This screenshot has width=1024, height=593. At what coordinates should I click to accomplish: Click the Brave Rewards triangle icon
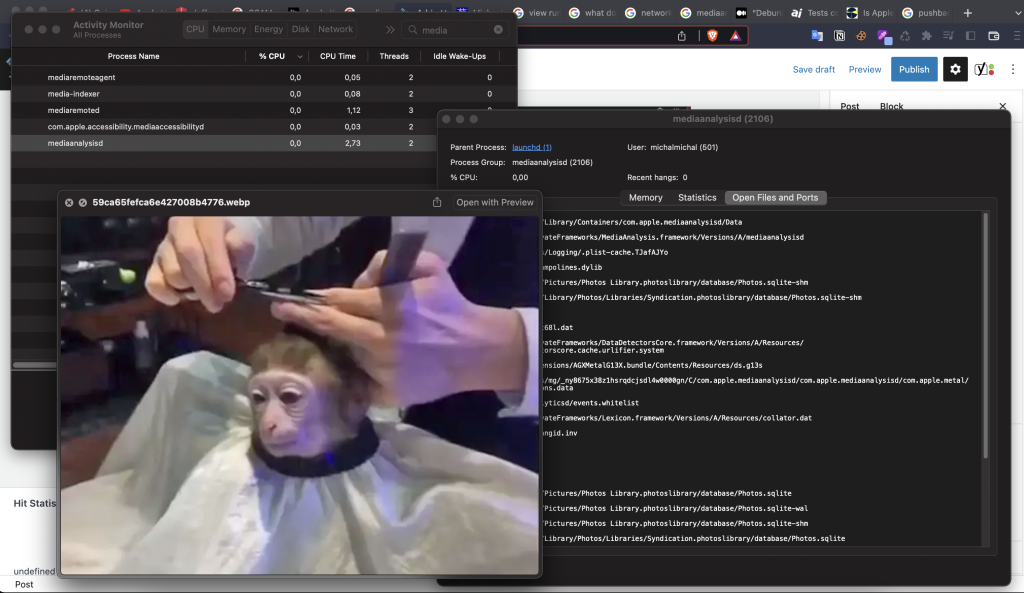point(735,36)
